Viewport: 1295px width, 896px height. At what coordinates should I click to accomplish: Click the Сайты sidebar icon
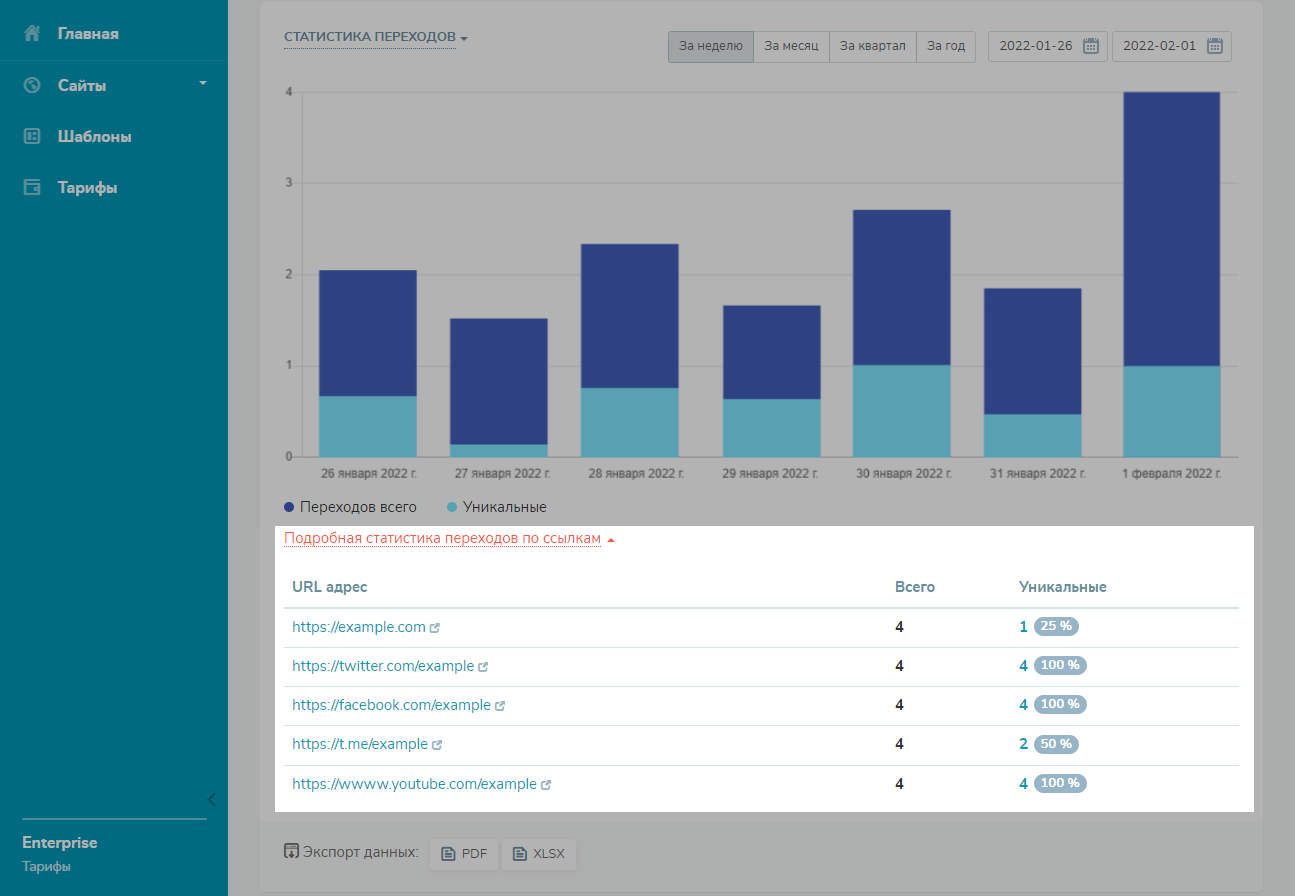(x=32, y=85)
